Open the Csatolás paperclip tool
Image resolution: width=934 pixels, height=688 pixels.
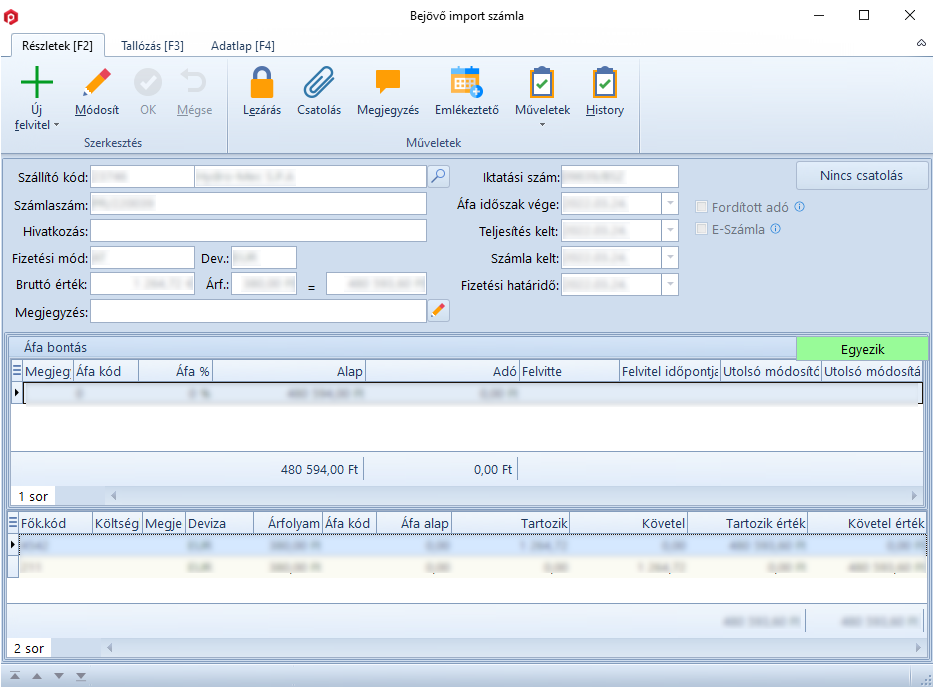(x=319, y=83)
